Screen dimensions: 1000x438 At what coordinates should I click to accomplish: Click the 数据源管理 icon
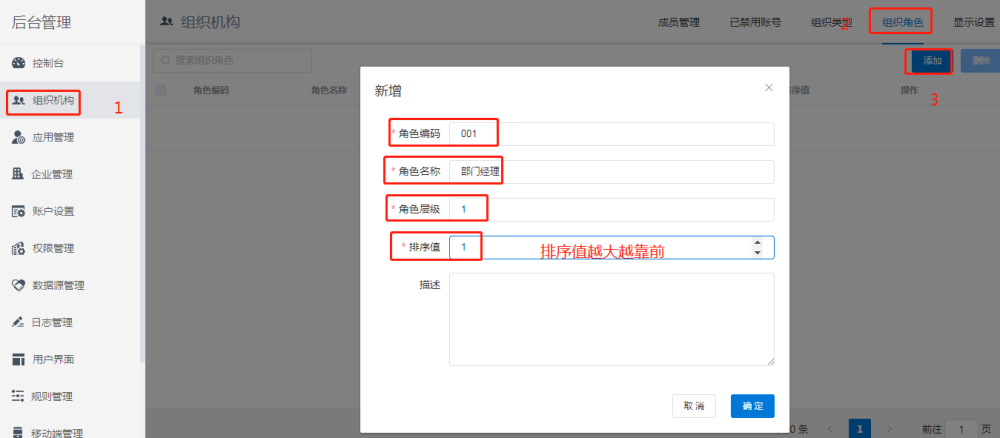click(18, 285)
